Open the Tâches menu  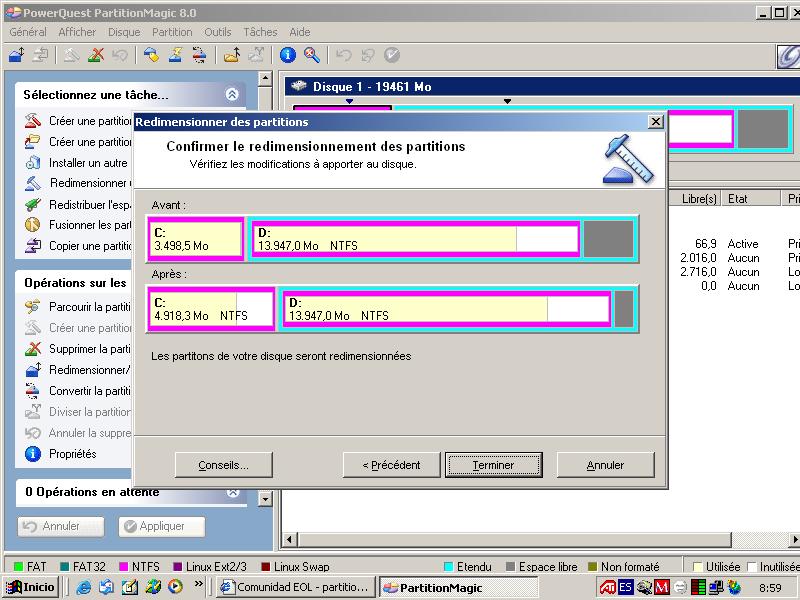pos(260,32)
